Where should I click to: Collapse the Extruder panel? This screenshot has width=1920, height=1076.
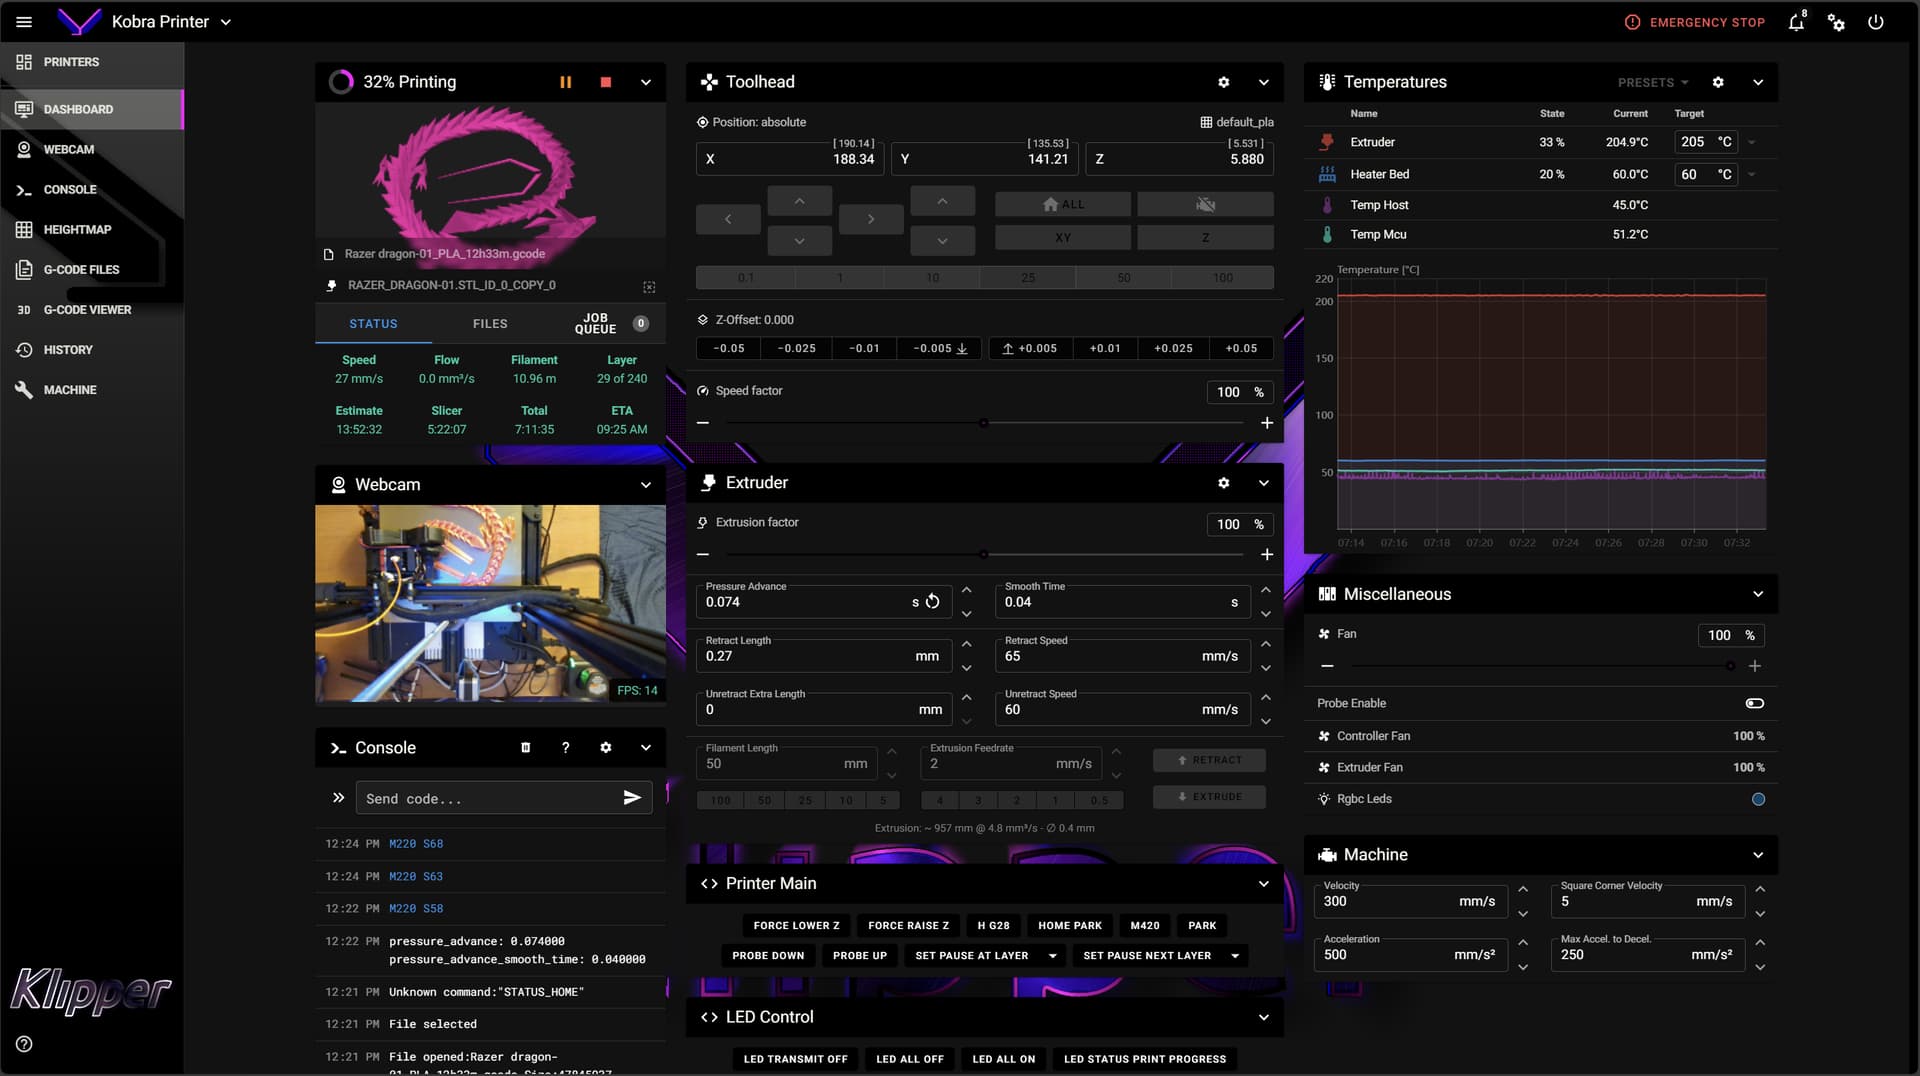1263,483
